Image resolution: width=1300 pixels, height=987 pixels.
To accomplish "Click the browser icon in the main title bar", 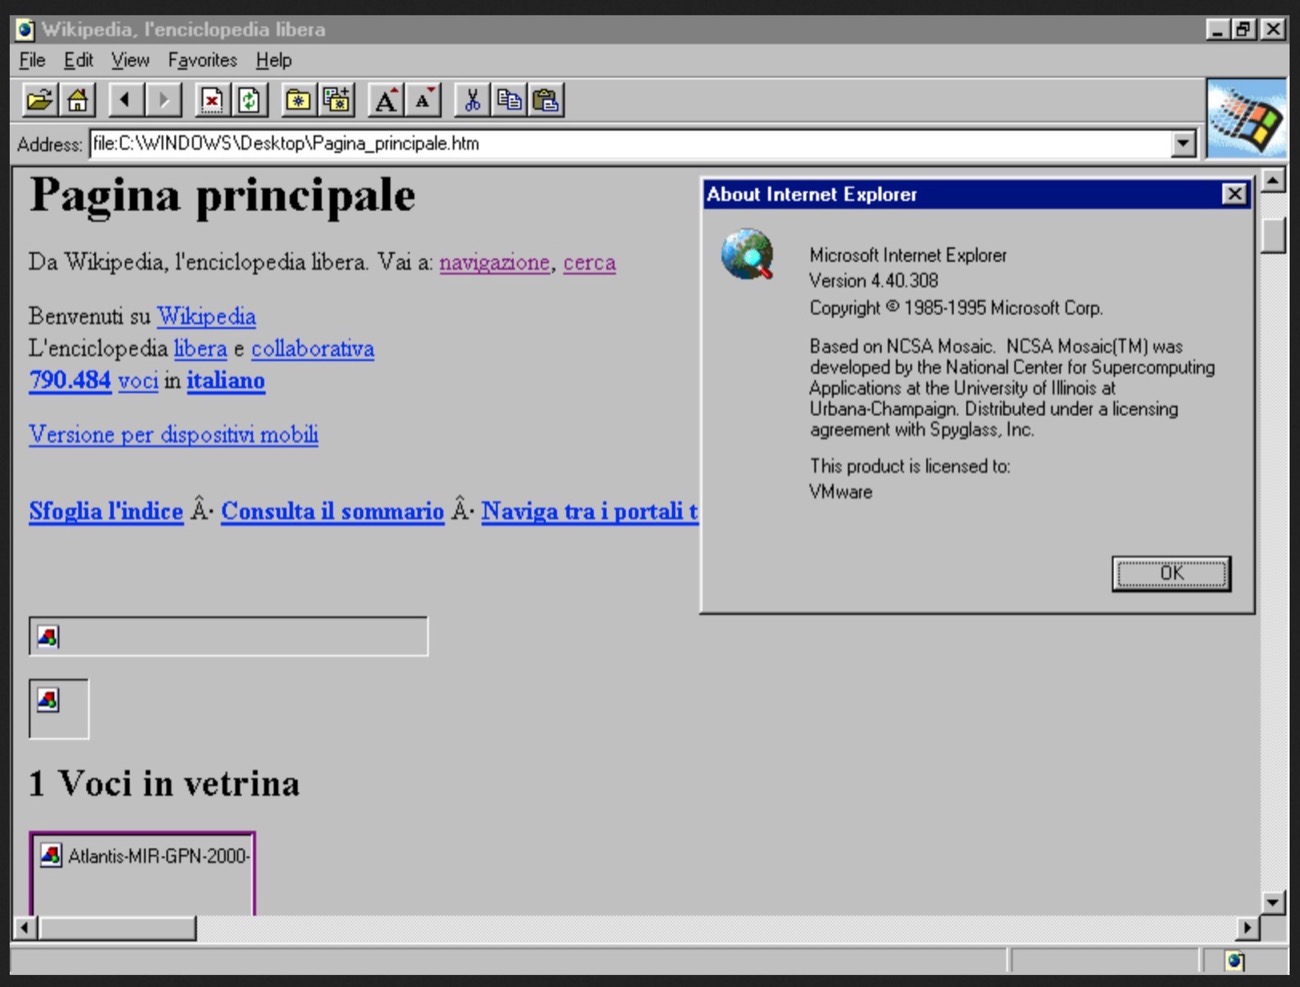I will coord(25,30).
